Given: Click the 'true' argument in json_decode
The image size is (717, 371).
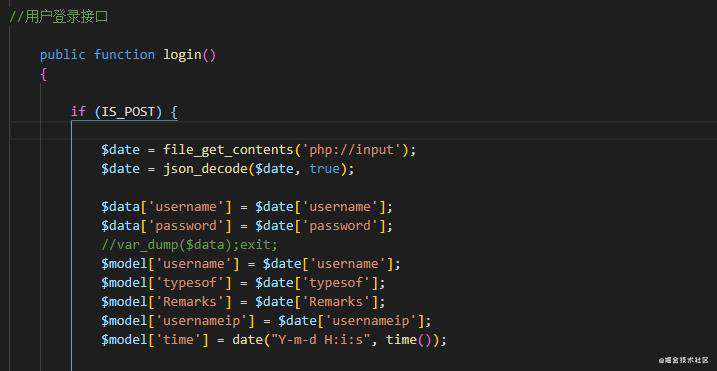Looking at the screenshot, I should coord(325,169).
